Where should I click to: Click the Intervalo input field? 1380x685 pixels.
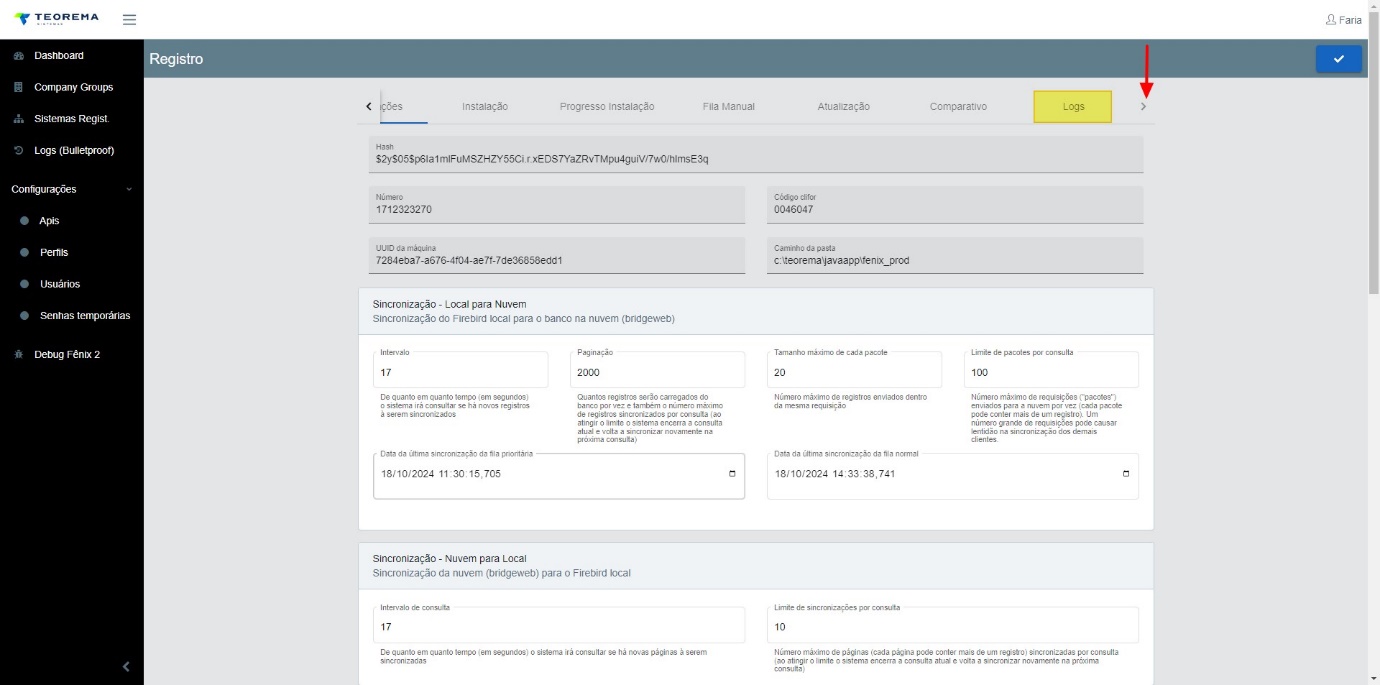(x=461, y=370)
